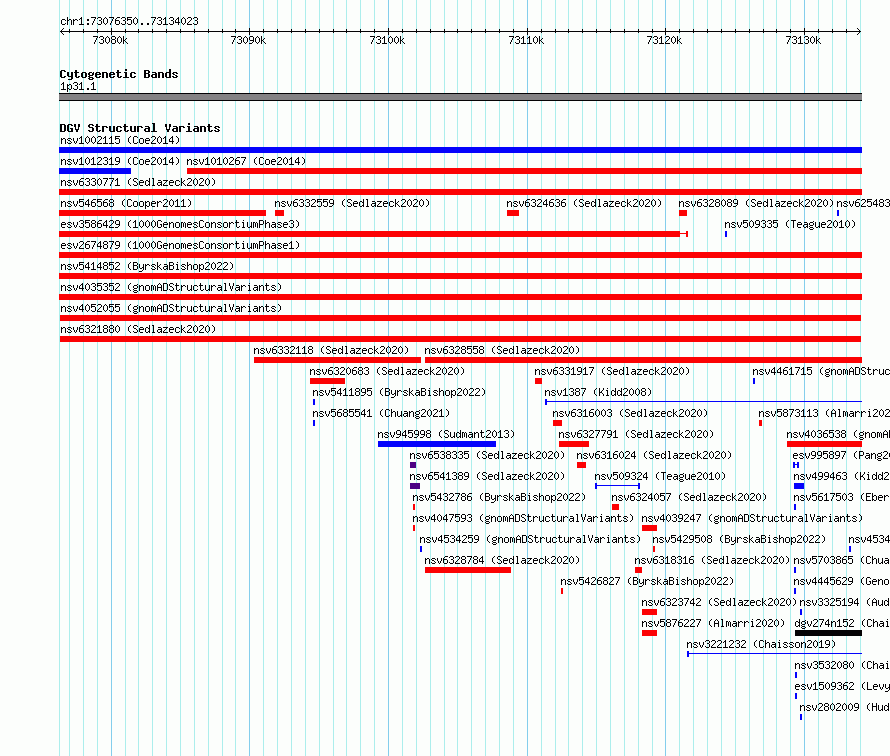
Task: Select nsv6323742 (Sedlazeck2020) label
Action: 719,602
